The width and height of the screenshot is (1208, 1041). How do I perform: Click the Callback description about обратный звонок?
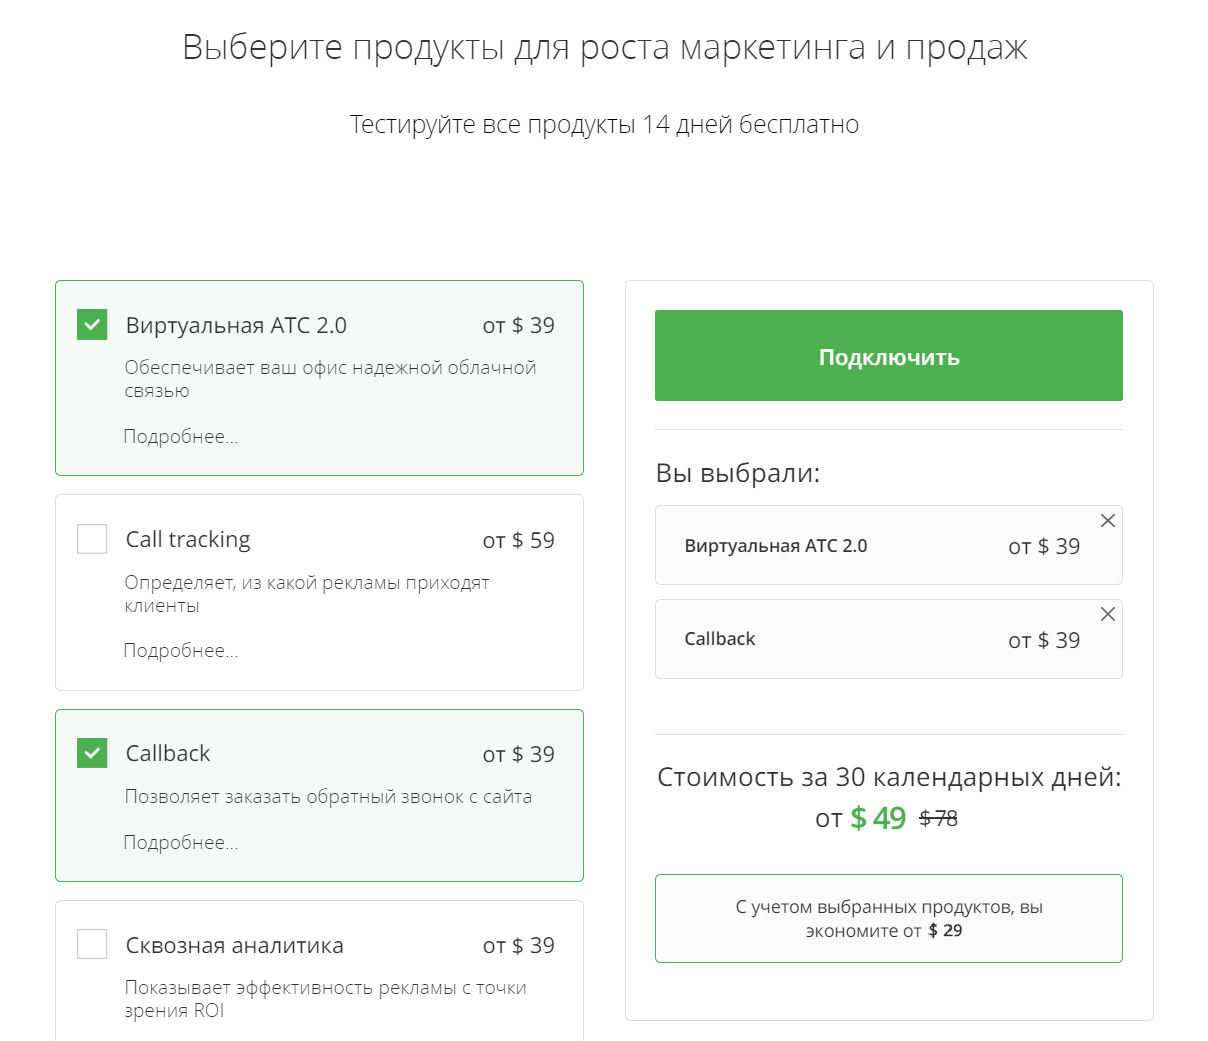(x=328, y=797)
